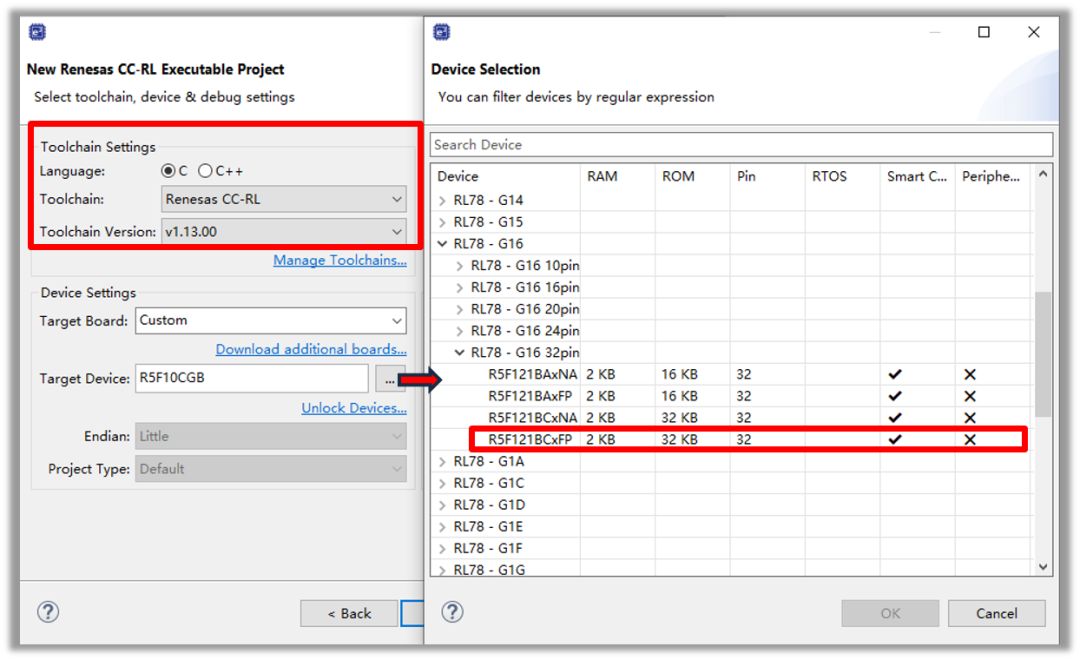Select the C language radio button
Image resolution: width=1080 pixels, height=660 pixels.
point(168,171)
